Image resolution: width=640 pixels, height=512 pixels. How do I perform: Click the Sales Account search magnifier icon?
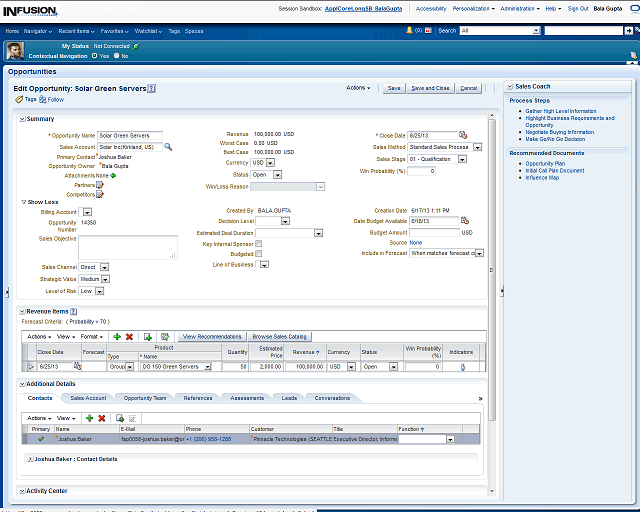[x=169, y=147]
